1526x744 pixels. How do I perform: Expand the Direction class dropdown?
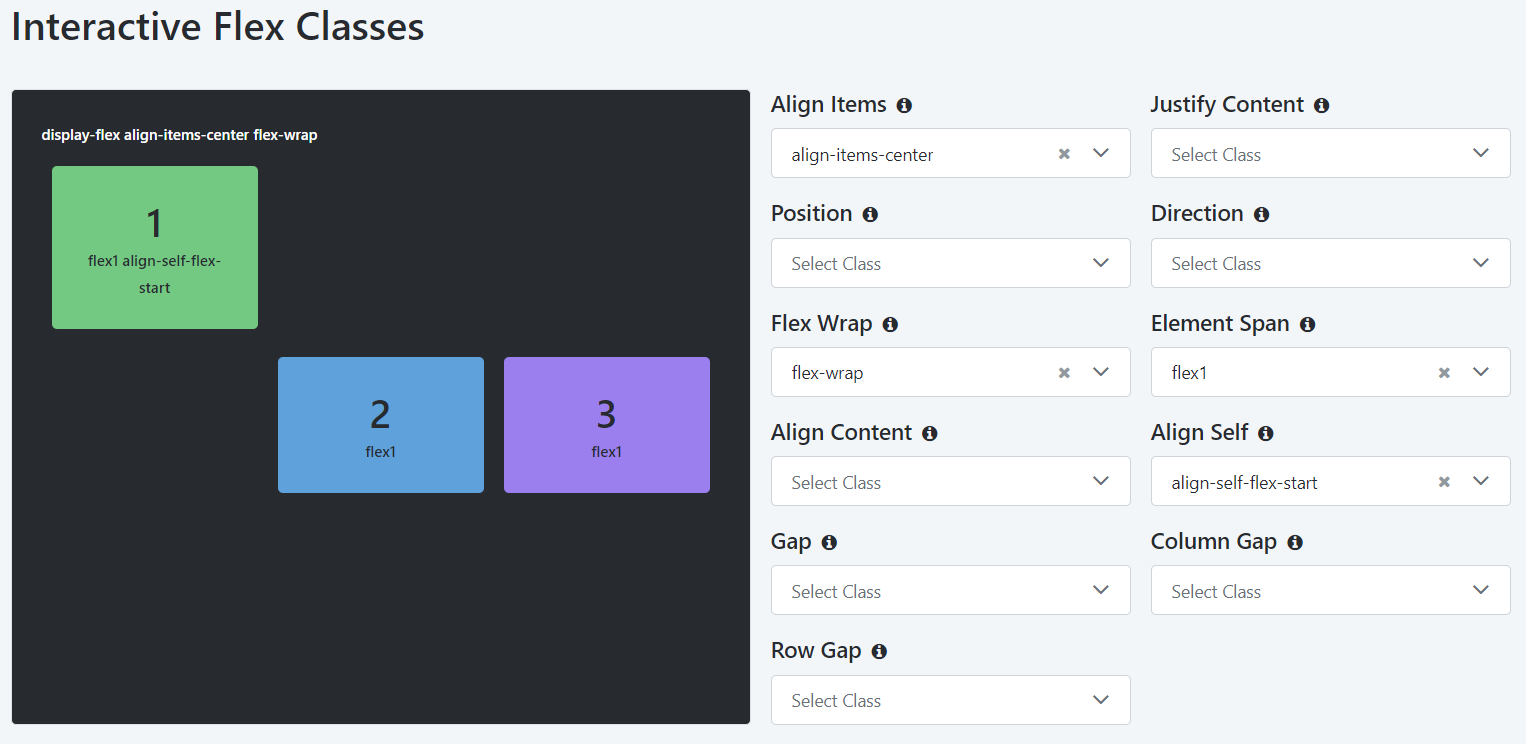click(x=1330, y=263)
